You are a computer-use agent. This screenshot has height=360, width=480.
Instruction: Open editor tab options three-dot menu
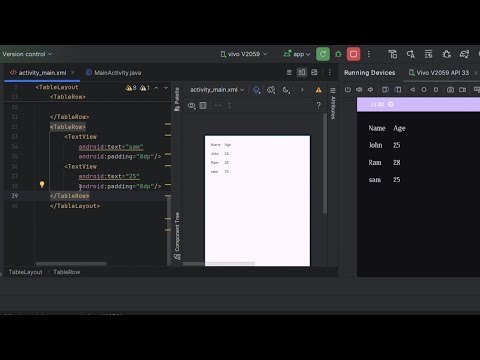(329, 72)
